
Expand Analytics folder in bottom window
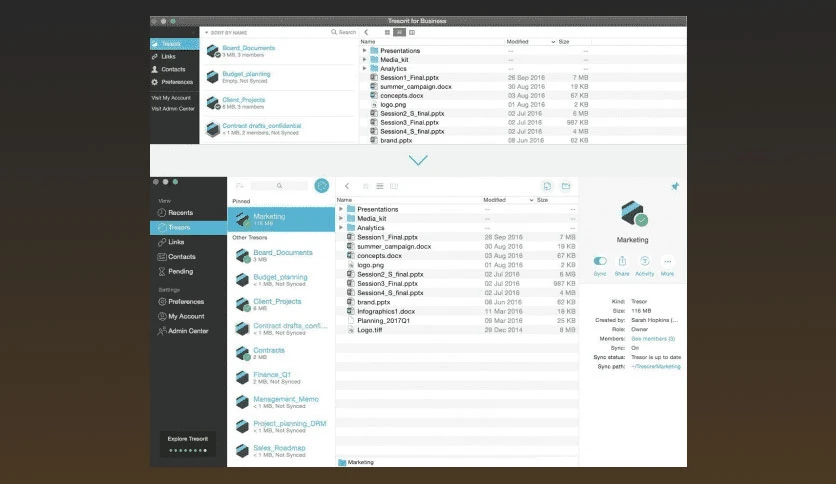pos(341,228)
